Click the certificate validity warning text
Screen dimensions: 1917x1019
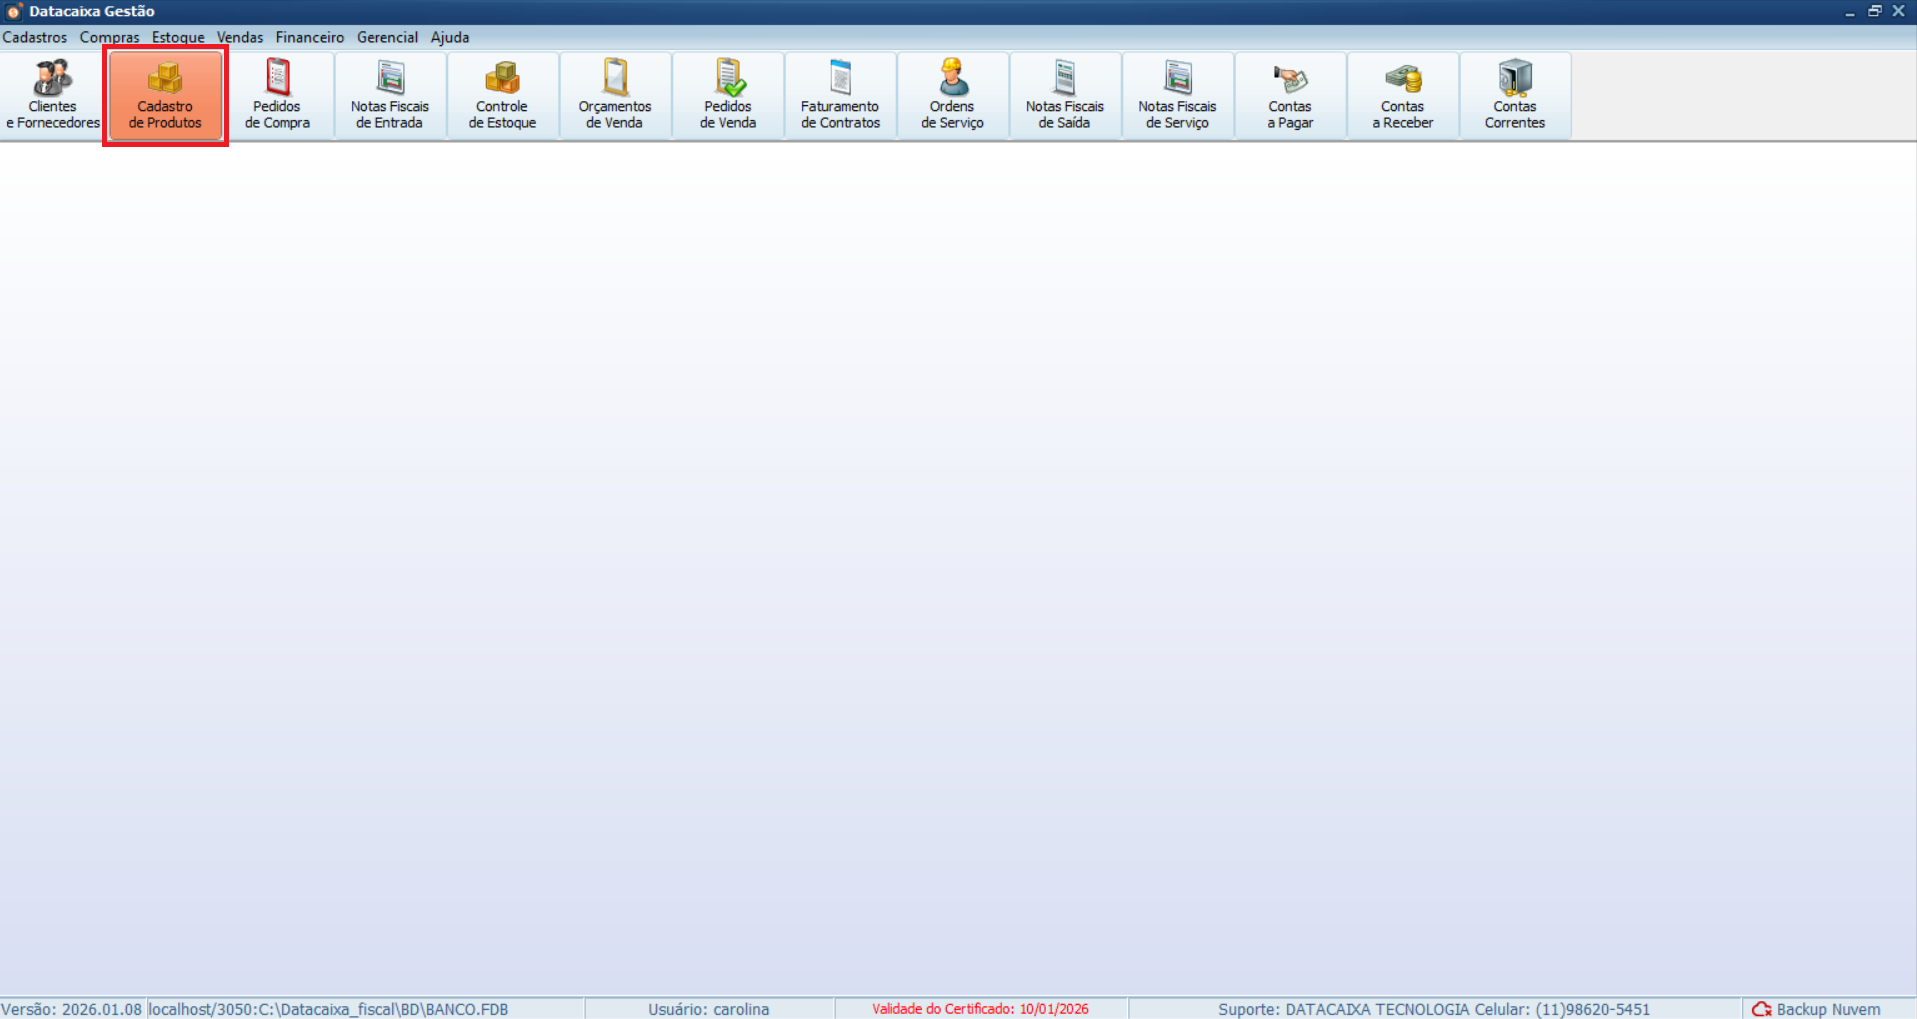980,1009
